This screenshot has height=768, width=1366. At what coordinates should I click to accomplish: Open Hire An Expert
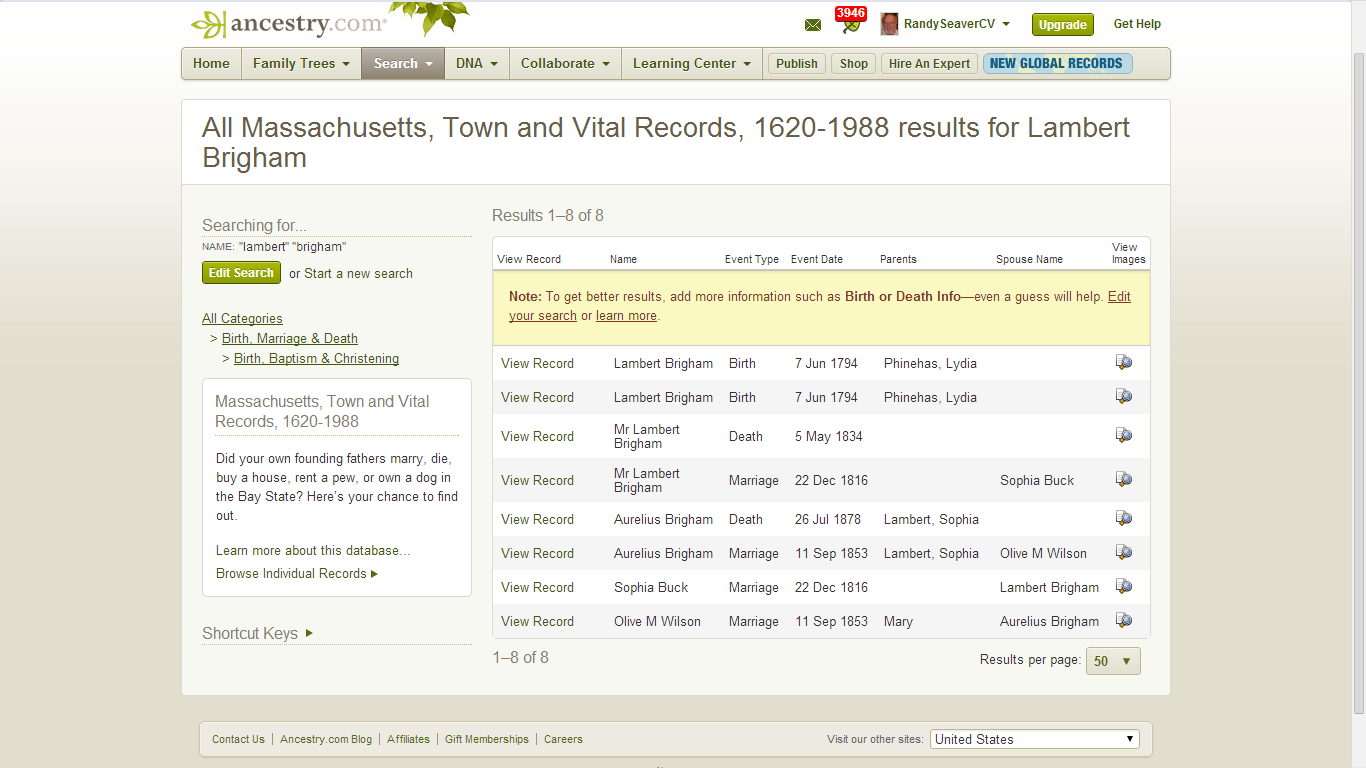coord(929,63)
